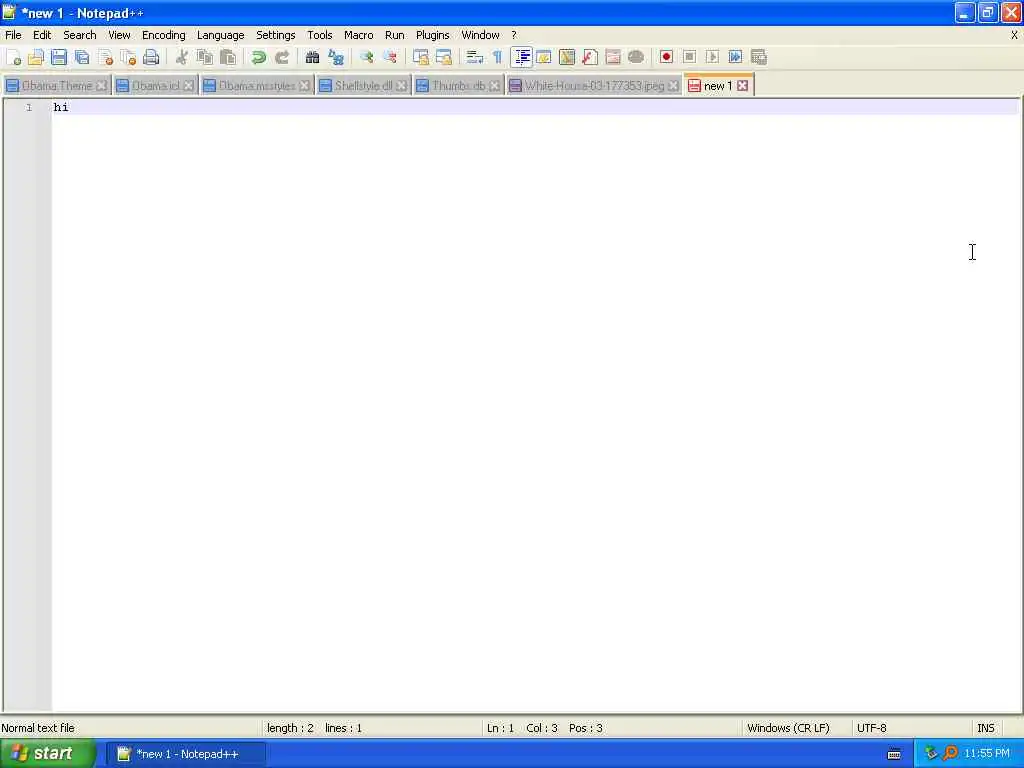Open the Search menu
1024x768 pixels.
point(80,35)
